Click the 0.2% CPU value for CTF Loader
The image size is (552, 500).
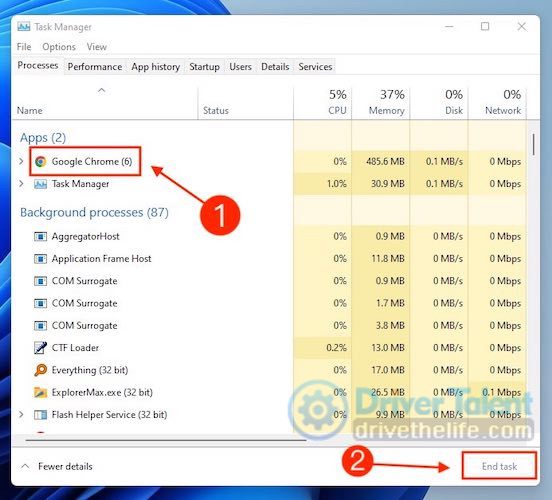point(337,348)
